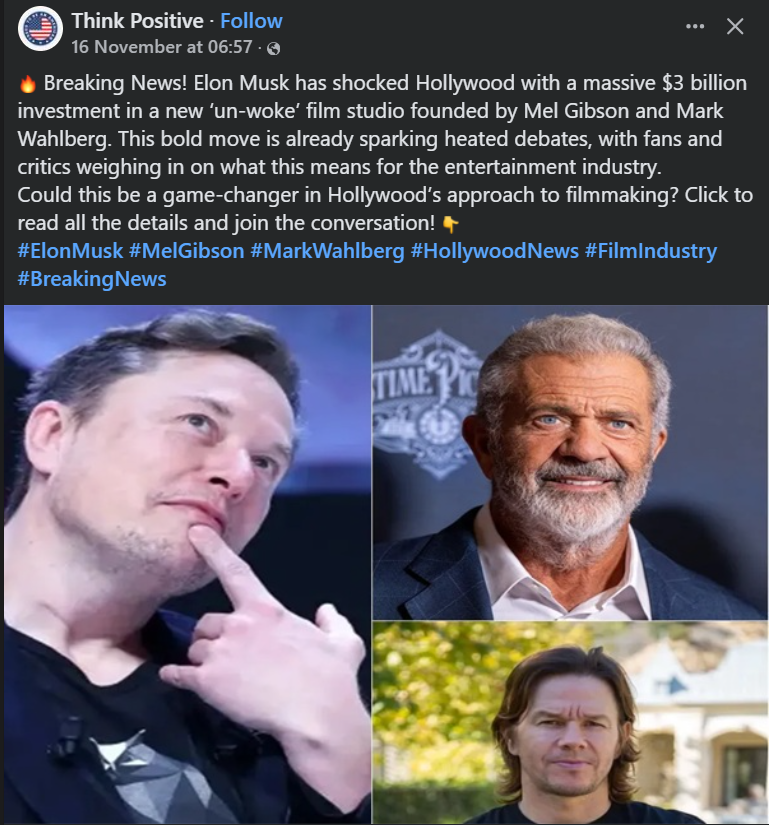
Task: View the bottom-right photo of long-haired man
Action: tap(570, 723)
